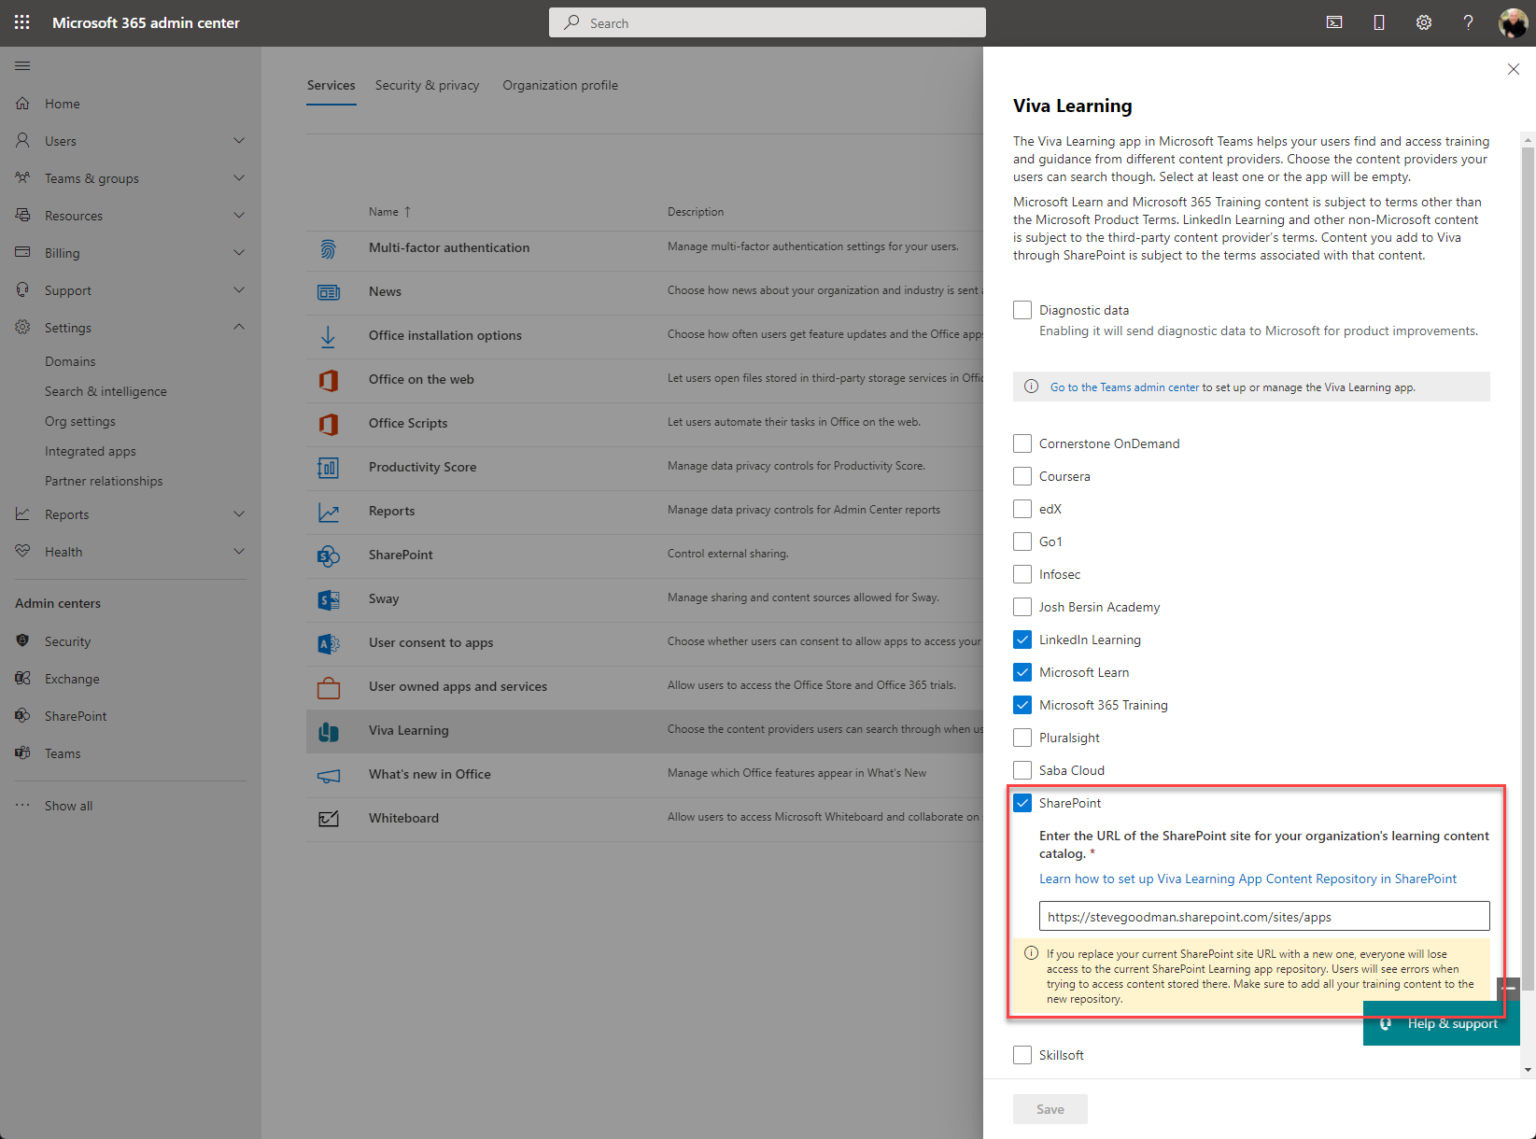Image resolution: width=1536 pixels, height=1139 pixels.
Task: Select the Viva Learning service icon
Action: pos(329,731)
